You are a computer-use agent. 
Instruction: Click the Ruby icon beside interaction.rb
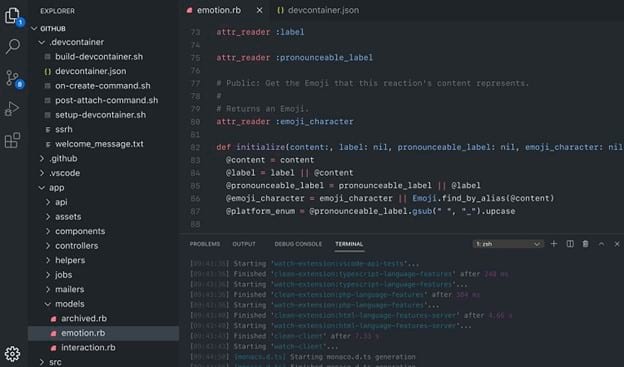pos(53,347)
